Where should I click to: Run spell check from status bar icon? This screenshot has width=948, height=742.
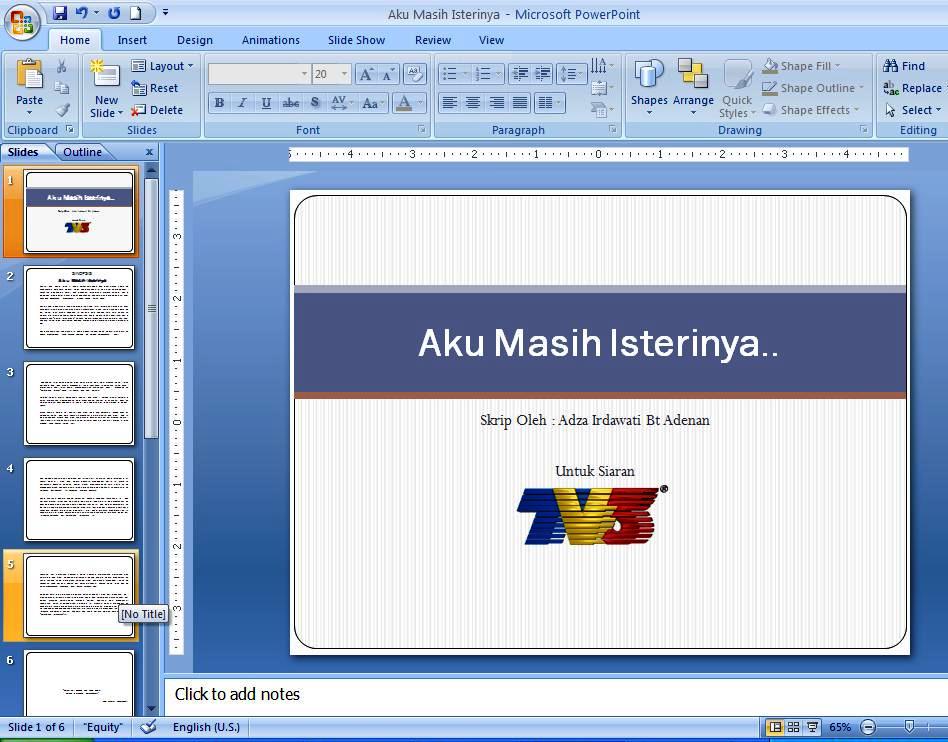click(x=148, y=727)
